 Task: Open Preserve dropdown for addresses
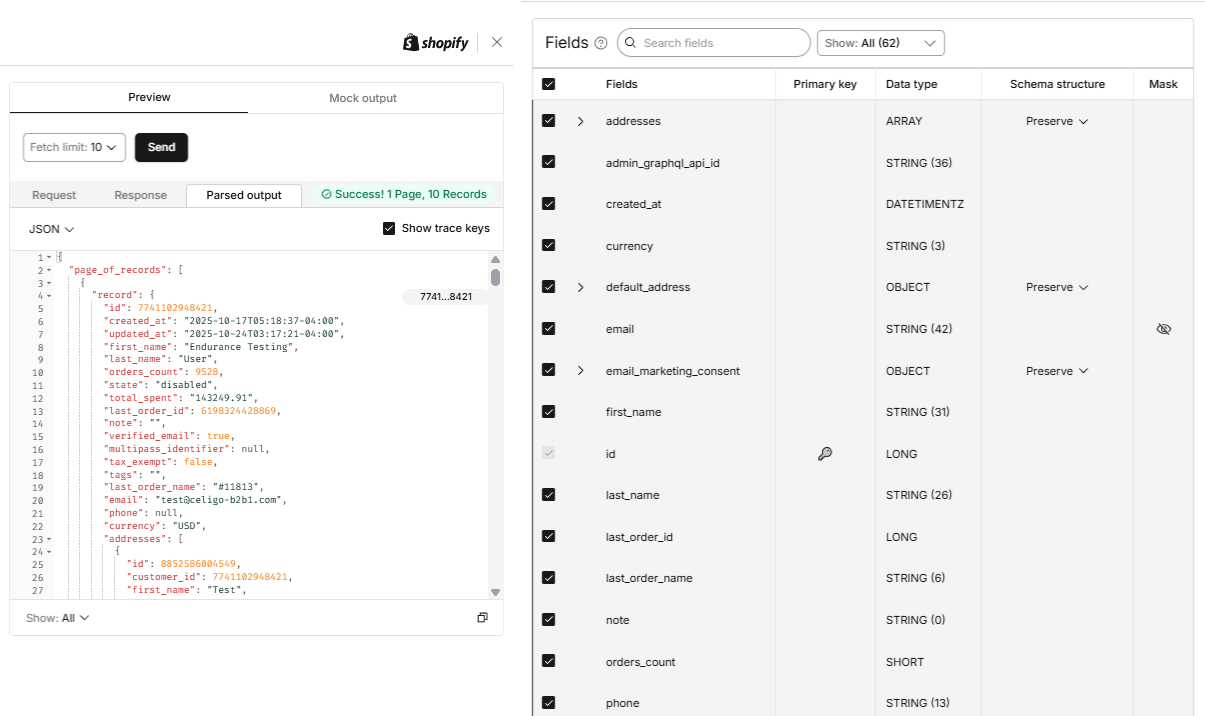pos(1057,121)
